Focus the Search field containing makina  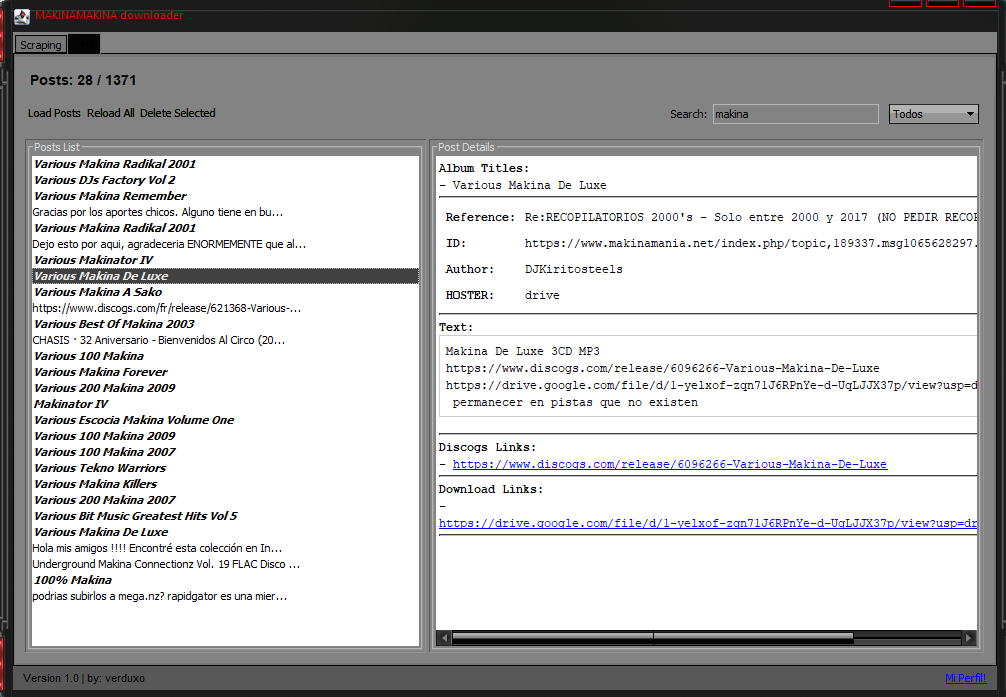point(795,114)
